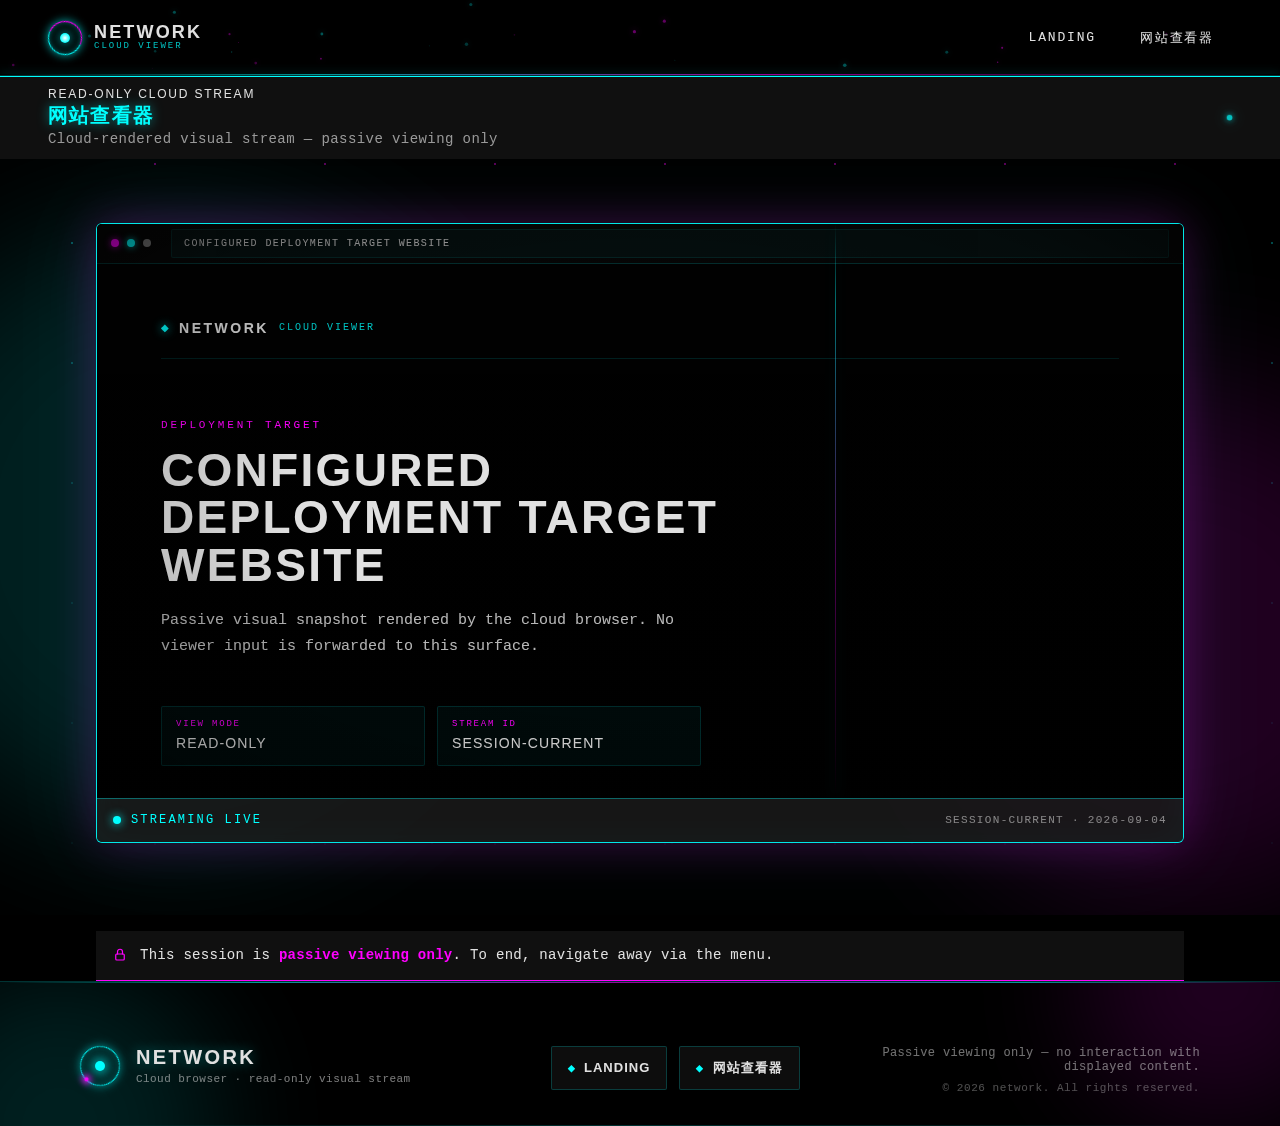Screen dimensions: 1280x1126
Task: Click the NETWORK wordmark inside the stream frame
Action: point(224,328)
